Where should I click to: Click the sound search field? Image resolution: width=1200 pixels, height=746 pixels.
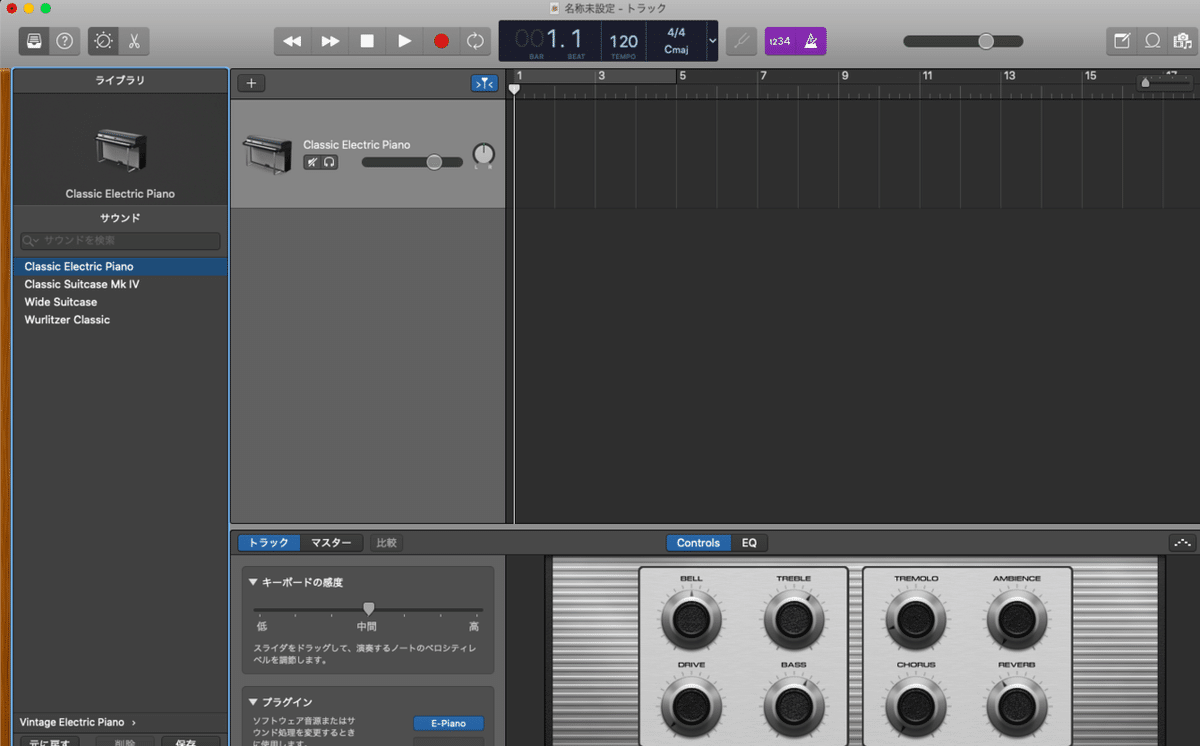(120, 241)
